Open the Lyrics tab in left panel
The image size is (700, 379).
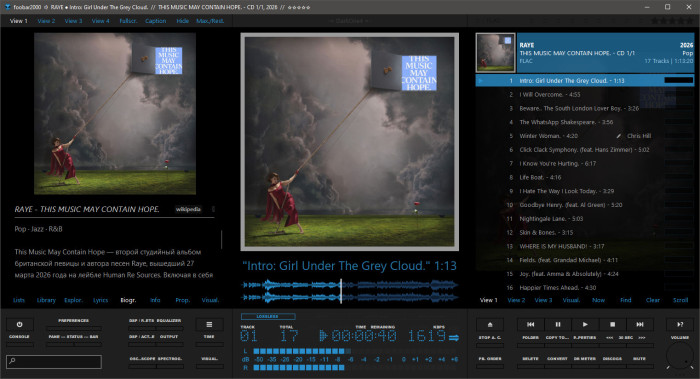[100, 300]
